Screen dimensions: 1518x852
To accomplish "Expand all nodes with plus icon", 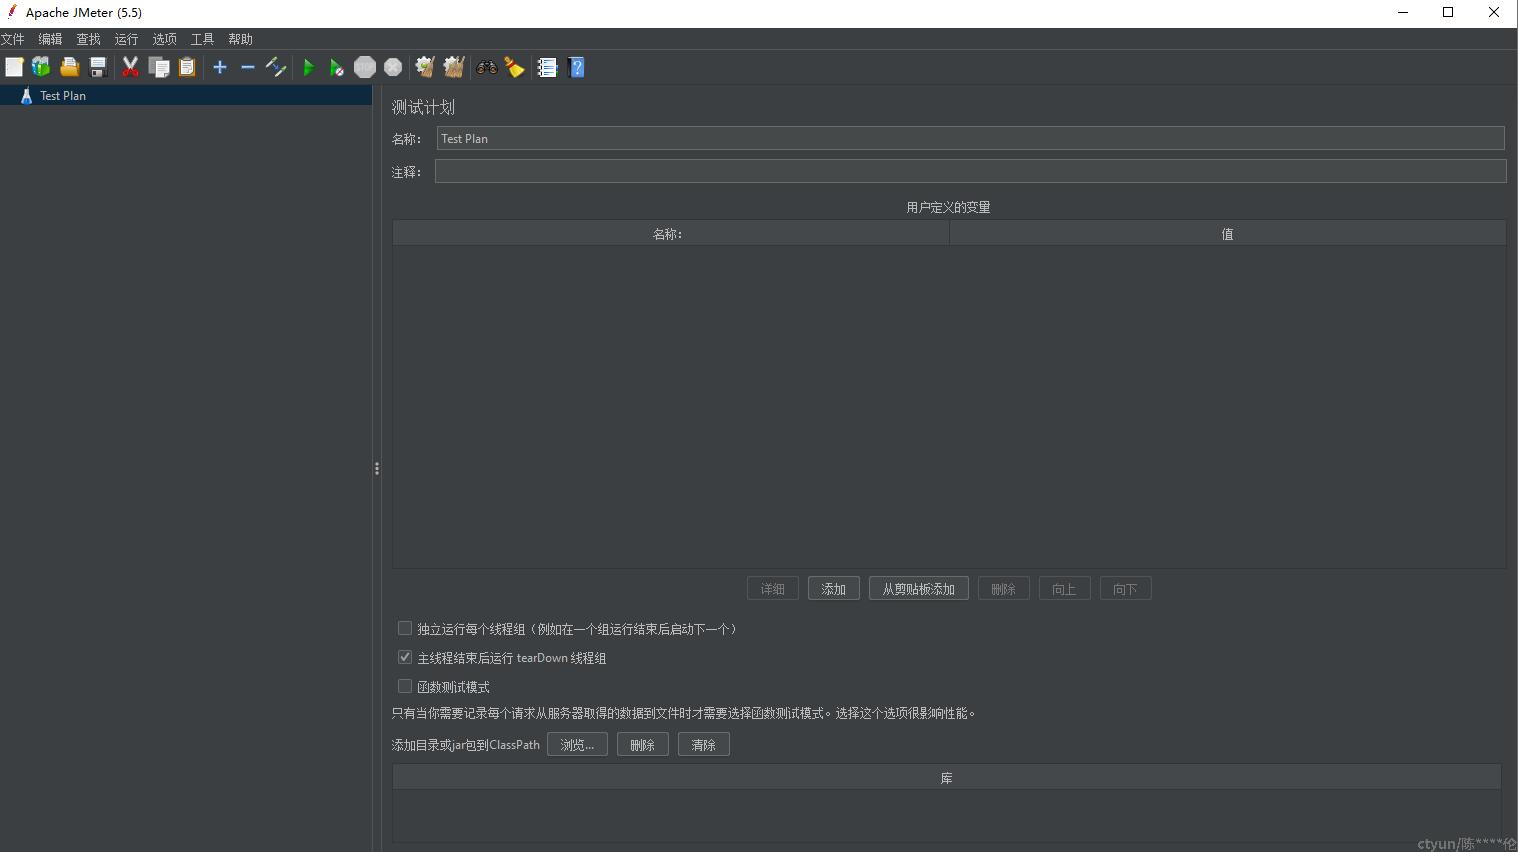I will pyautogui.click(x=220, y=67).
